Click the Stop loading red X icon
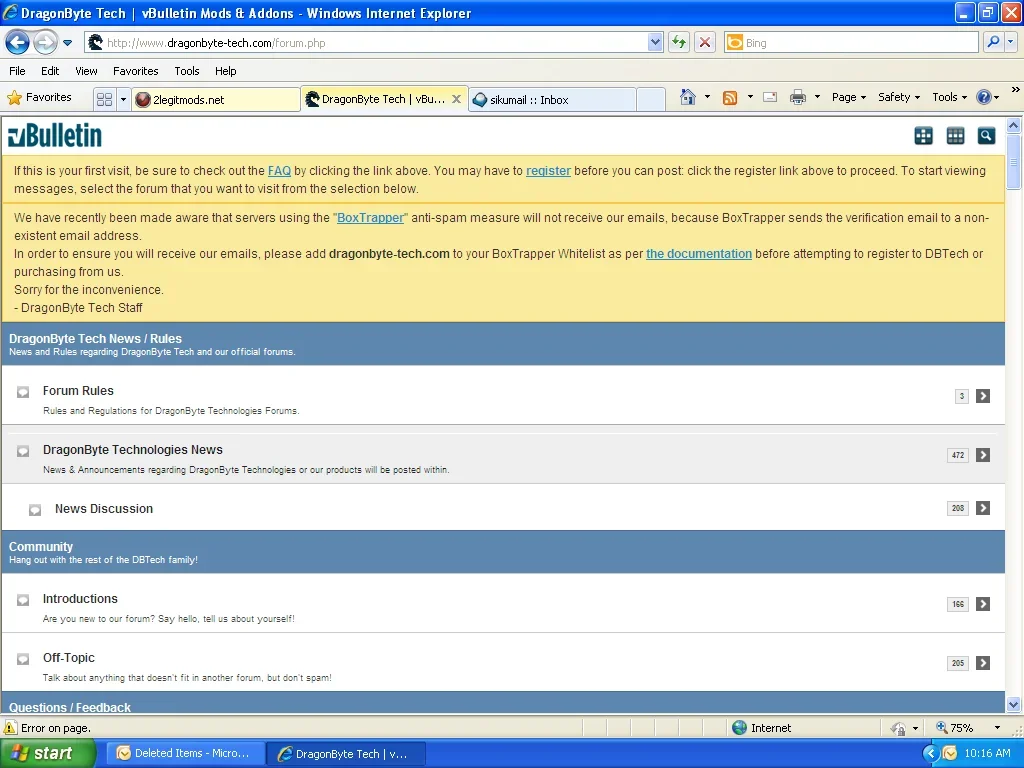1024x768 pixels. click(x=705, y=43)
